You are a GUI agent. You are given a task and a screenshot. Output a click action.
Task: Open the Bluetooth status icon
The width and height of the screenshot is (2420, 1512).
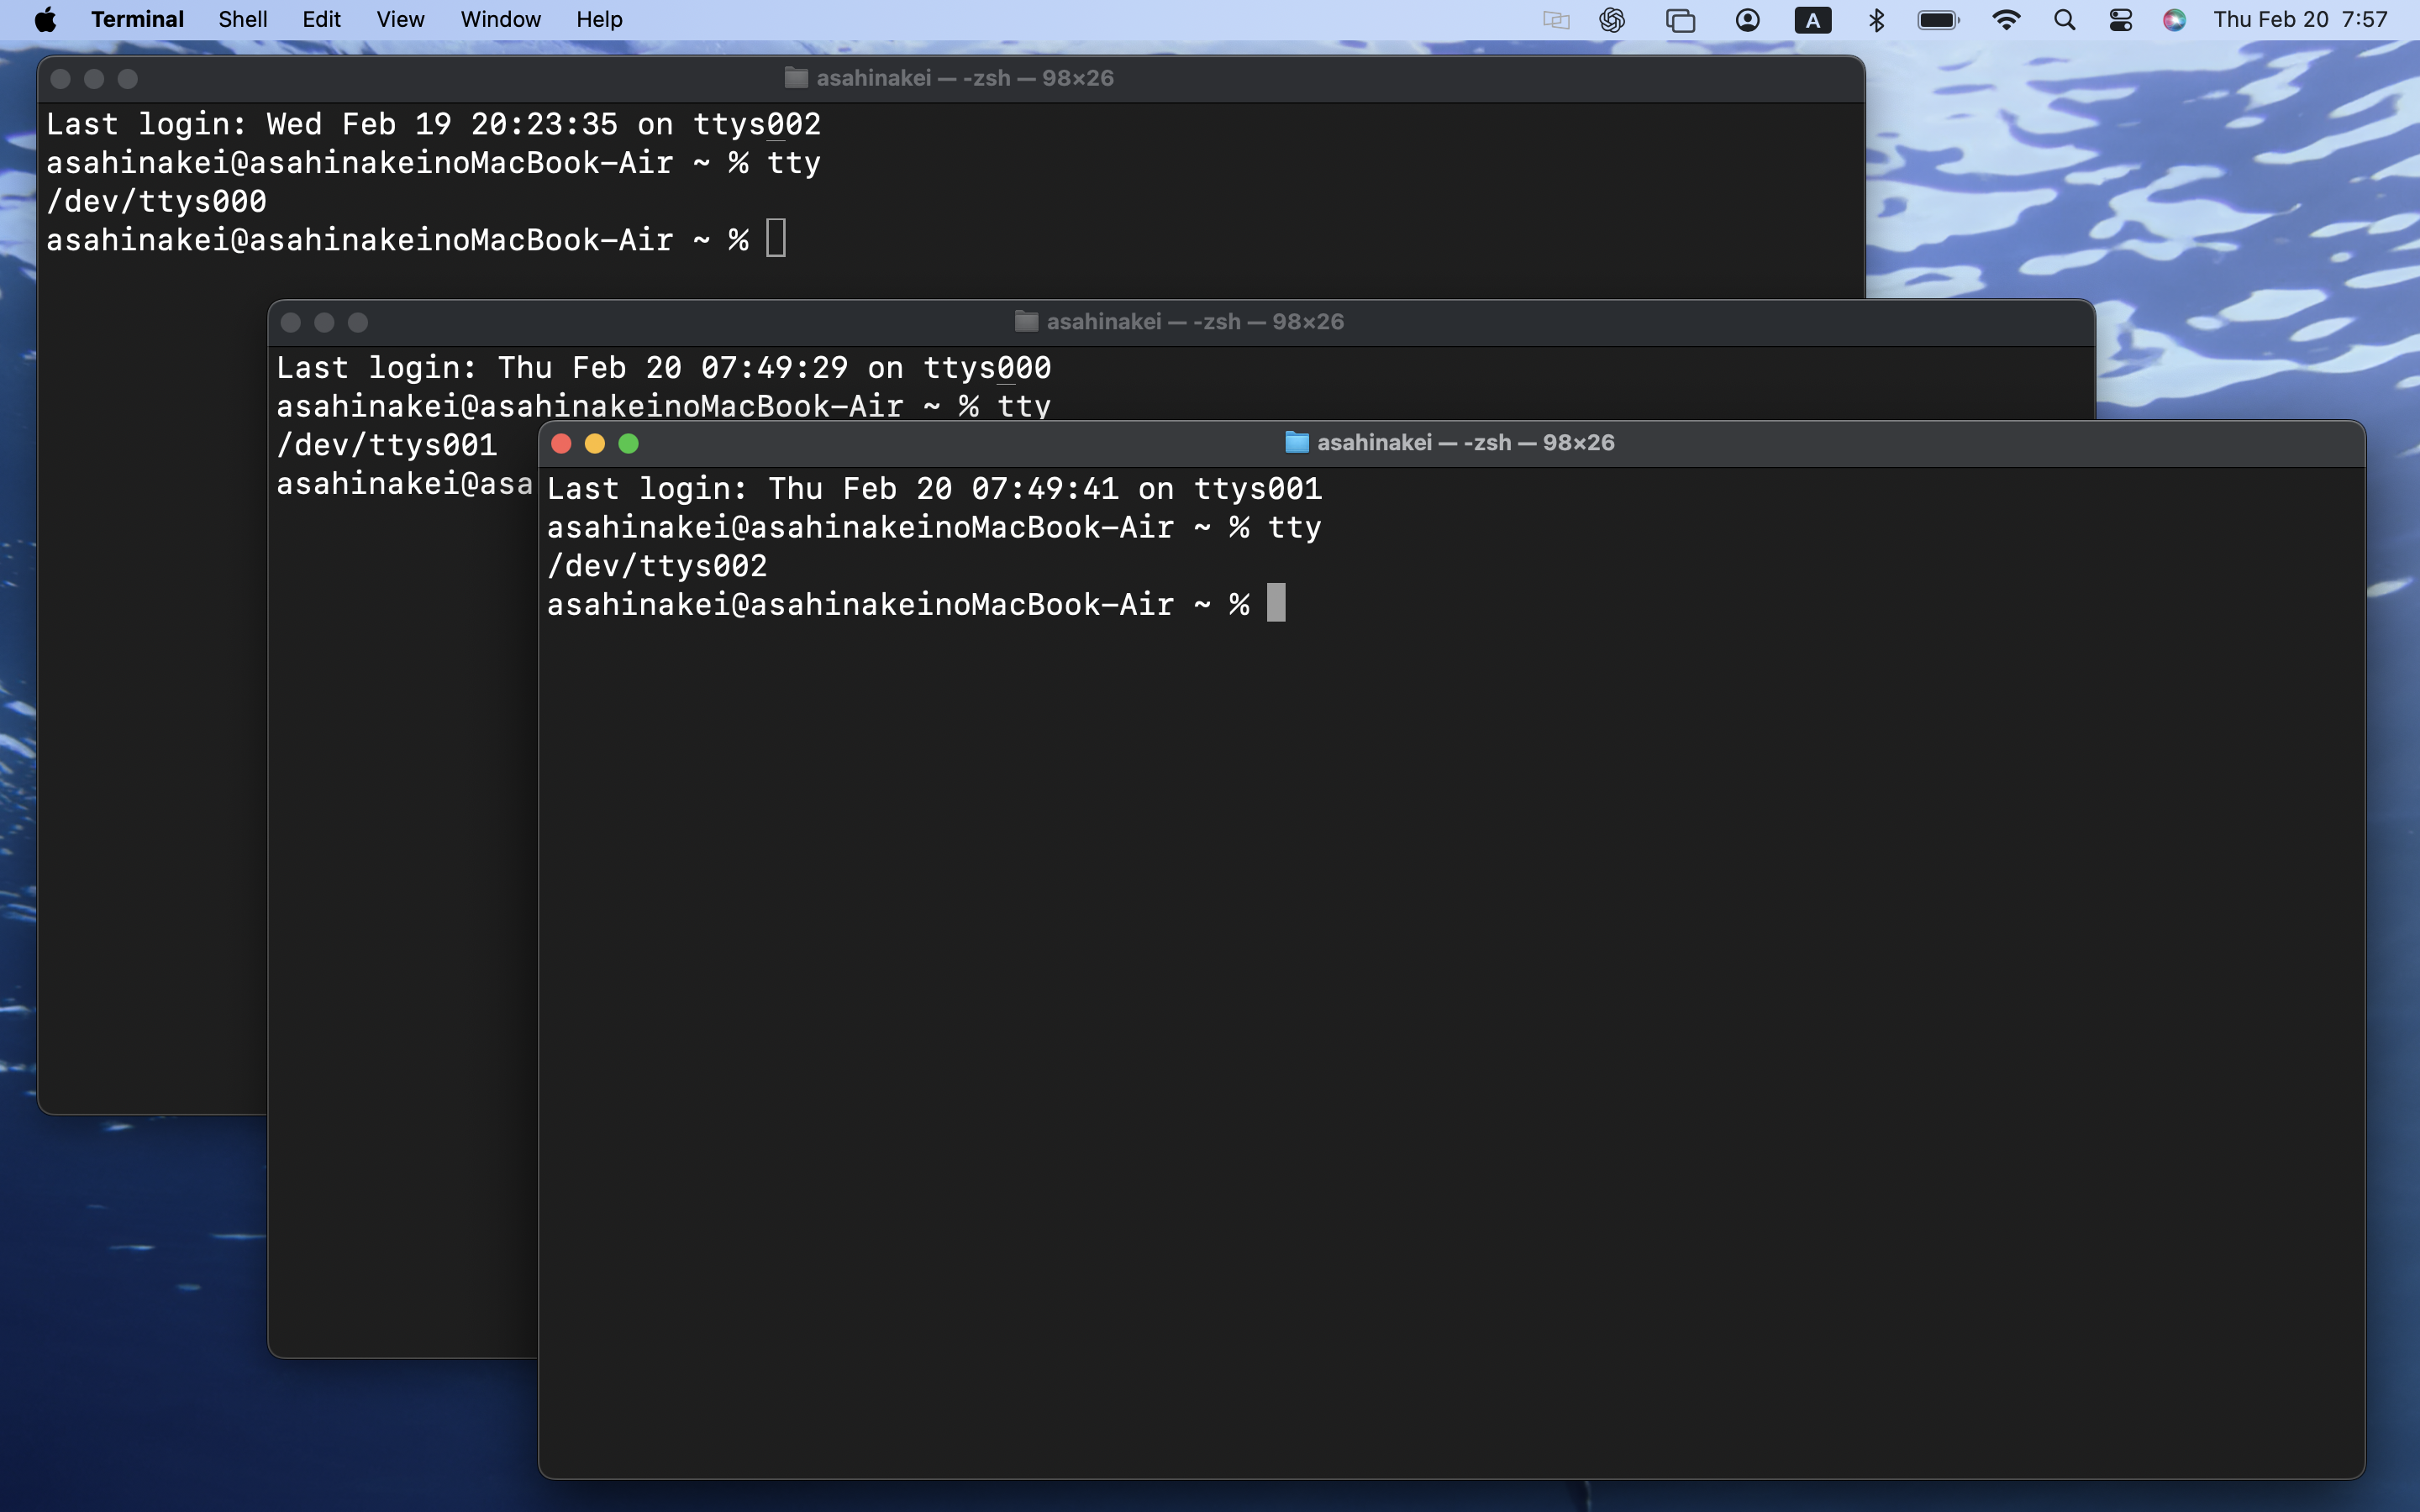pyautogui.click(x=1876, y=20)
